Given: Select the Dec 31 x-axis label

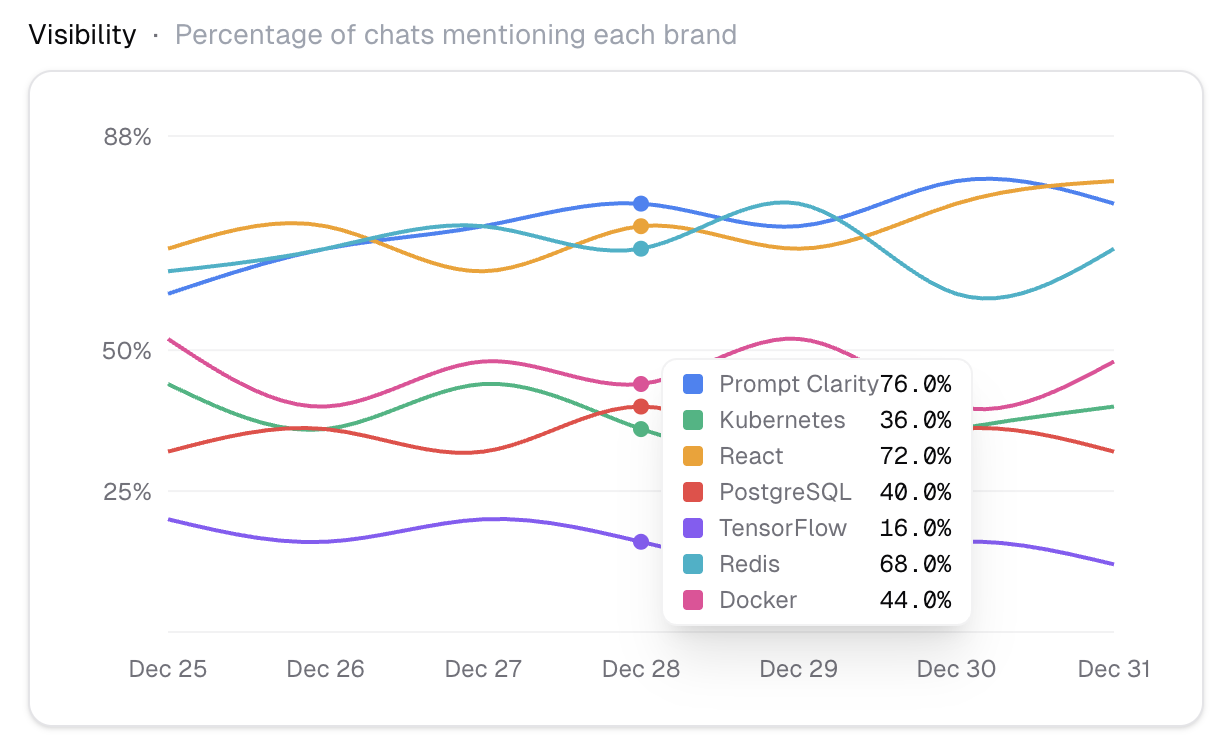Looking at the screenshot, I should pyautogui.click(x=1113, y=669).
